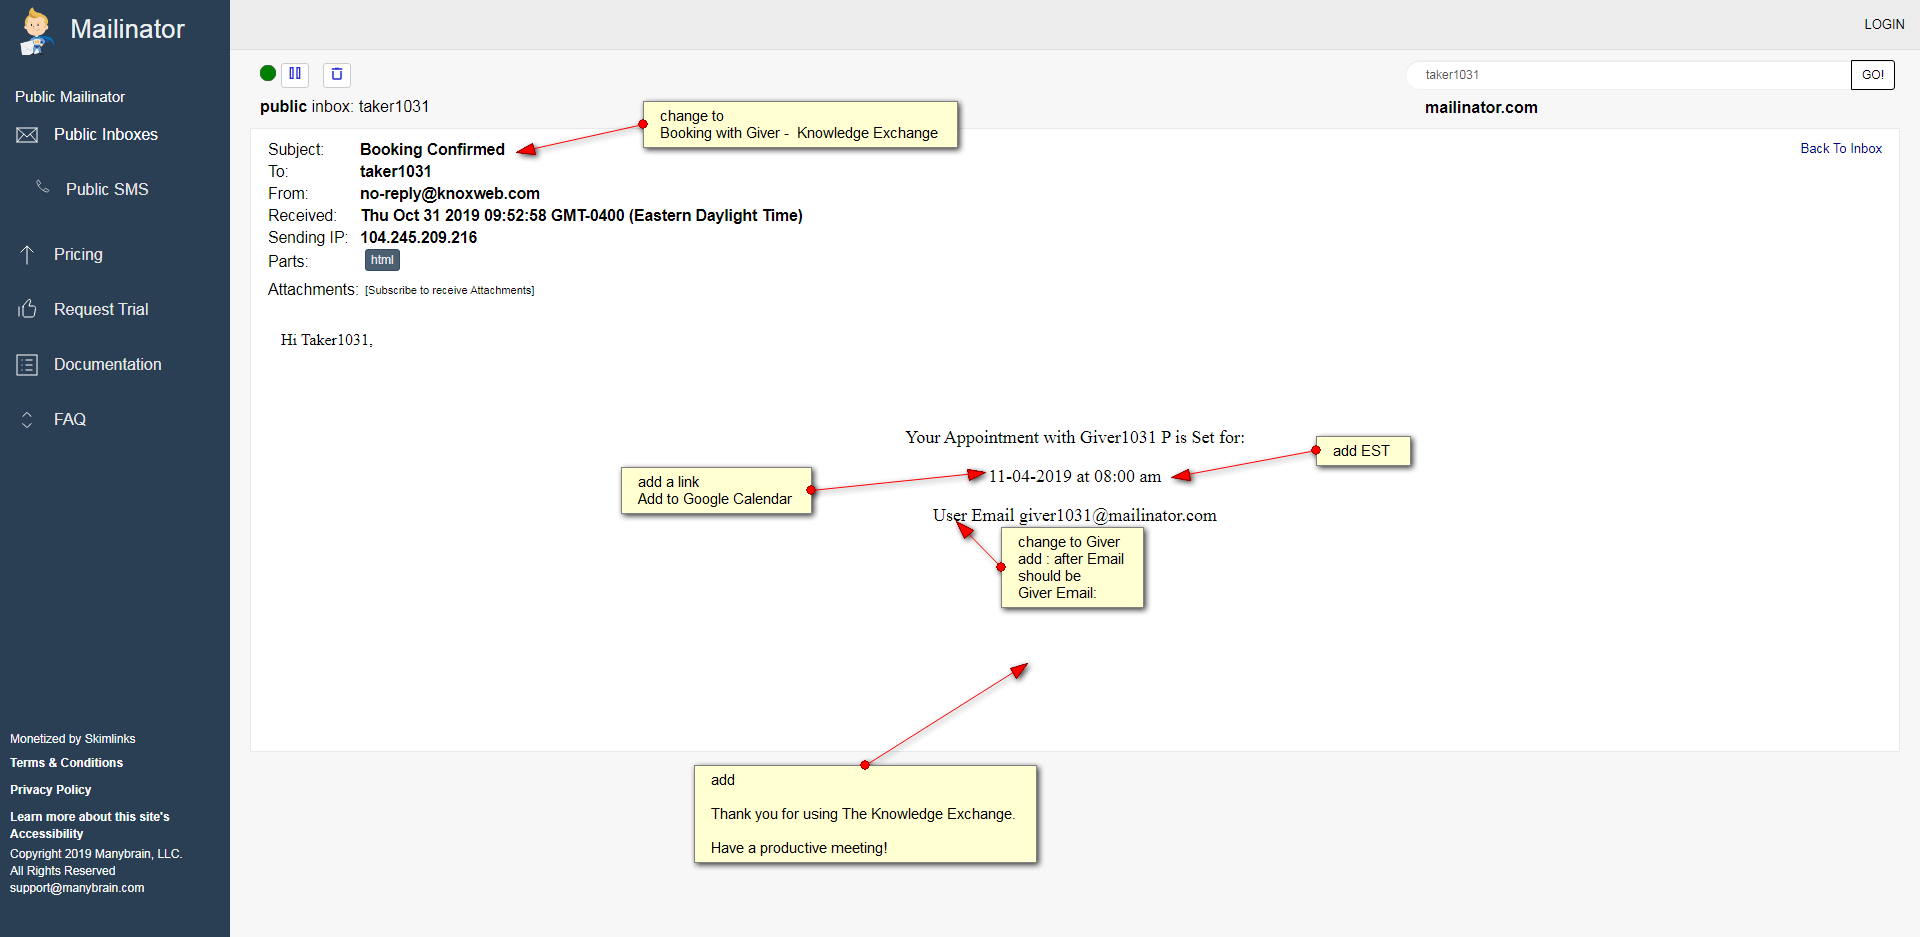The height and width of the screenshot is (937, 1920).
Task: Open Public Inboxes in the sidebar
Action: [x=106, y=135]
